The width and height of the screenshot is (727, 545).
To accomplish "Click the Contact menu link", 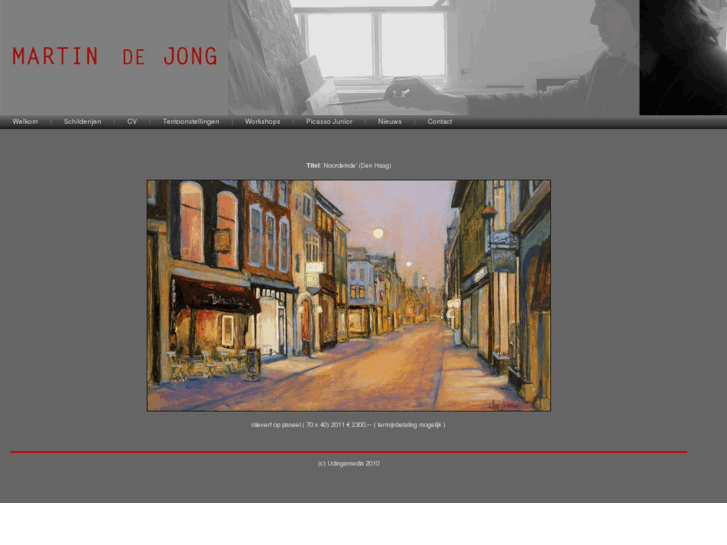I will click(440, 122).
